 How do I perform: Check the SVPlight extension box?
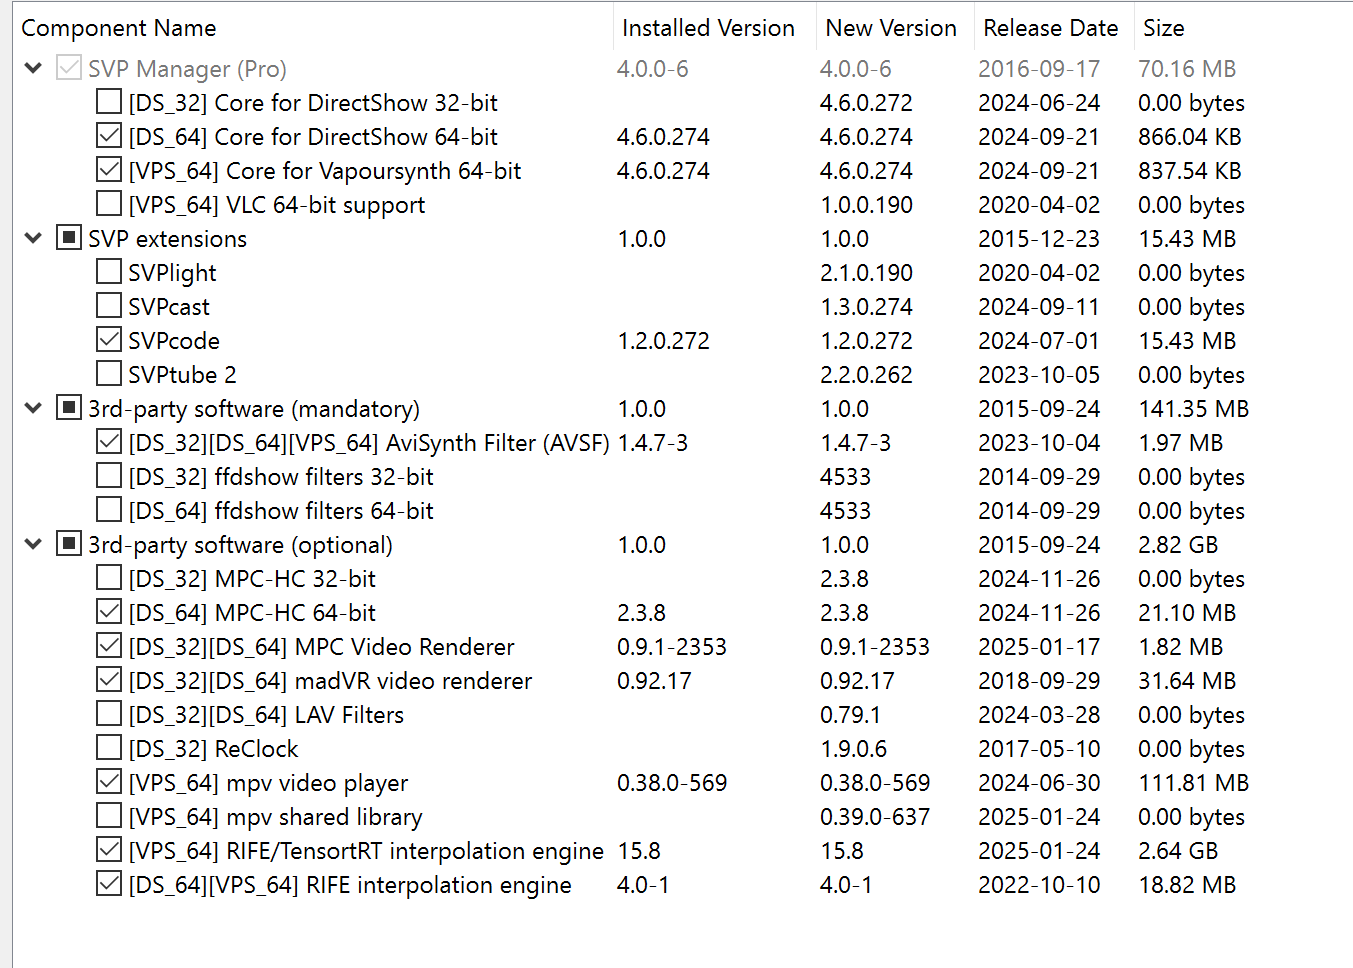pyautogui.click(x=109, y=272)
